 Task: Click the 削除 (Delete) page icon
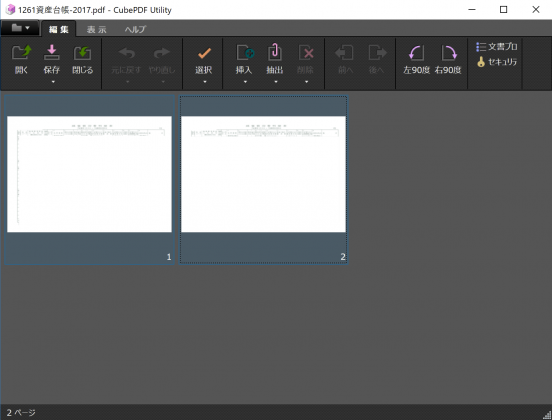point(306,53)
